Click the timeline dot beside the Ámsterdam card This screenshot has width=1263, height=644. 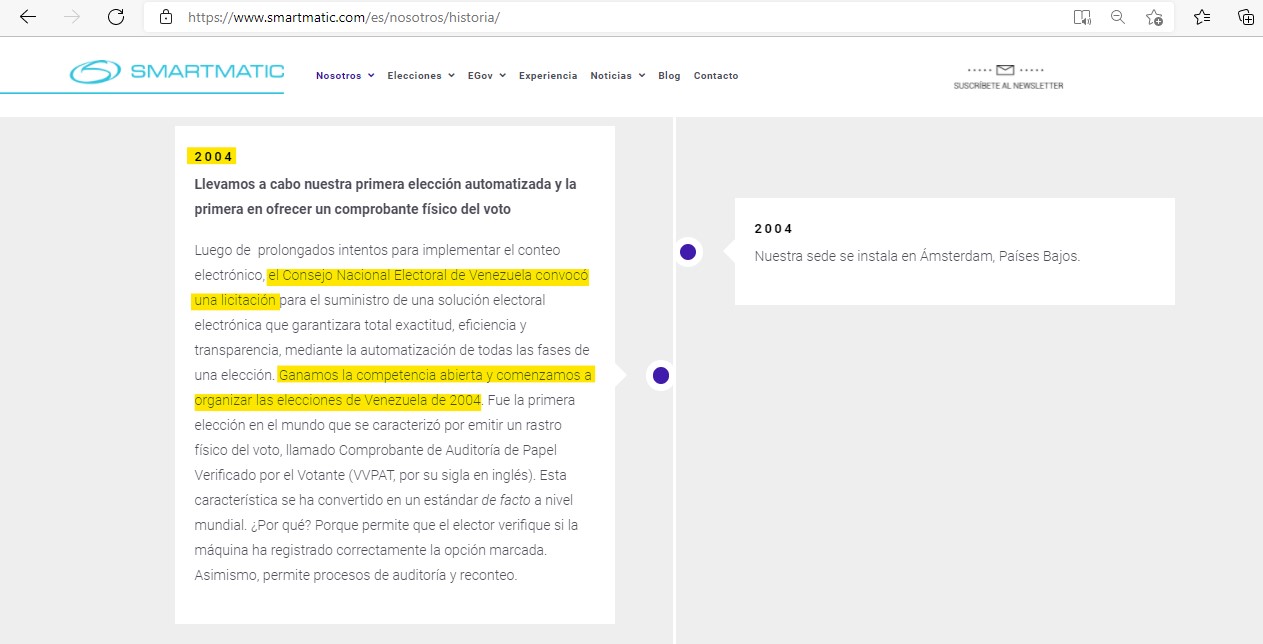click(688, 252)
